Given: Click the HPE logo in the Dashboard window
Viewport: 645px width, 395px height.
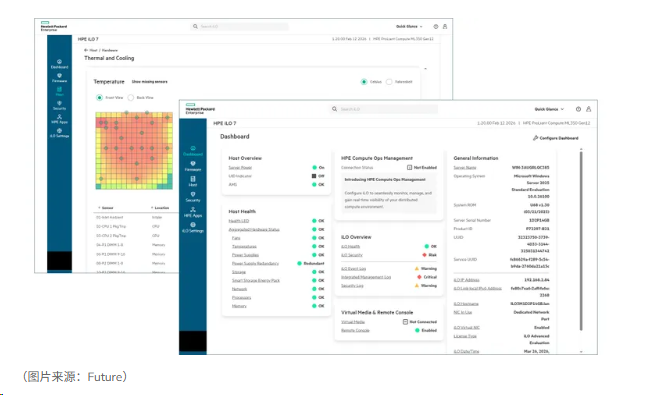Looking at the screenshot, I should click(x=200, y=109).
